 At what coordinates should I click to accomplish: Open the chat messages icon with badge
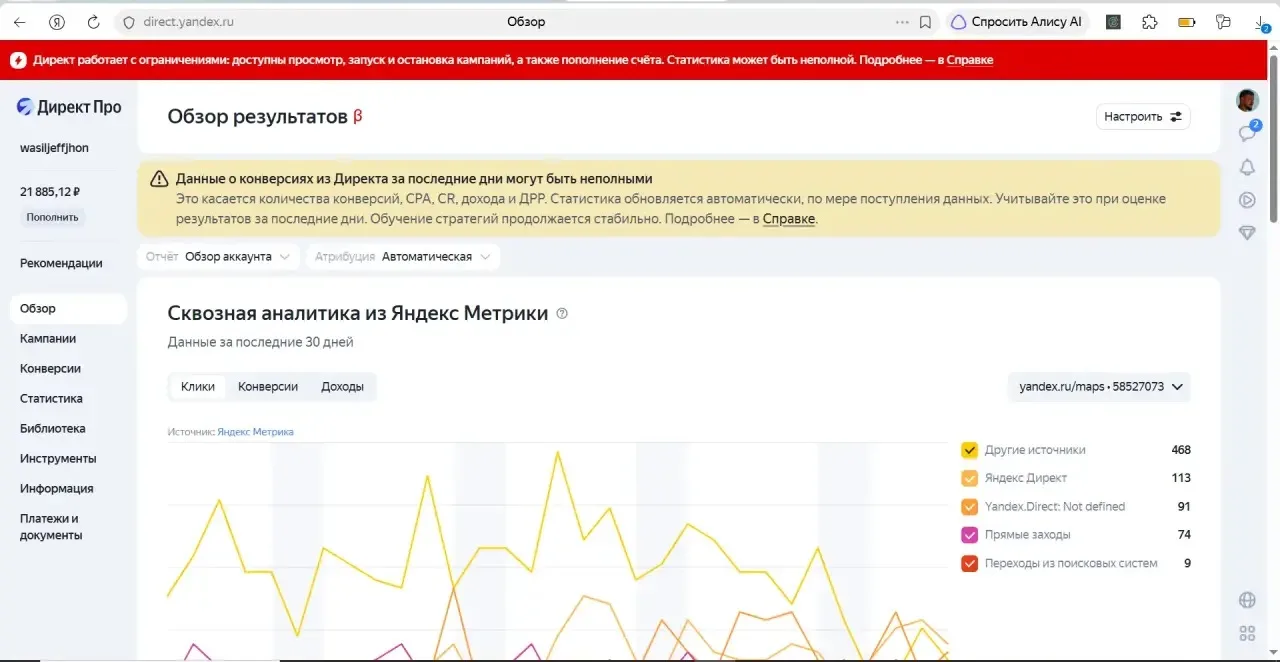coord(1247,132)
